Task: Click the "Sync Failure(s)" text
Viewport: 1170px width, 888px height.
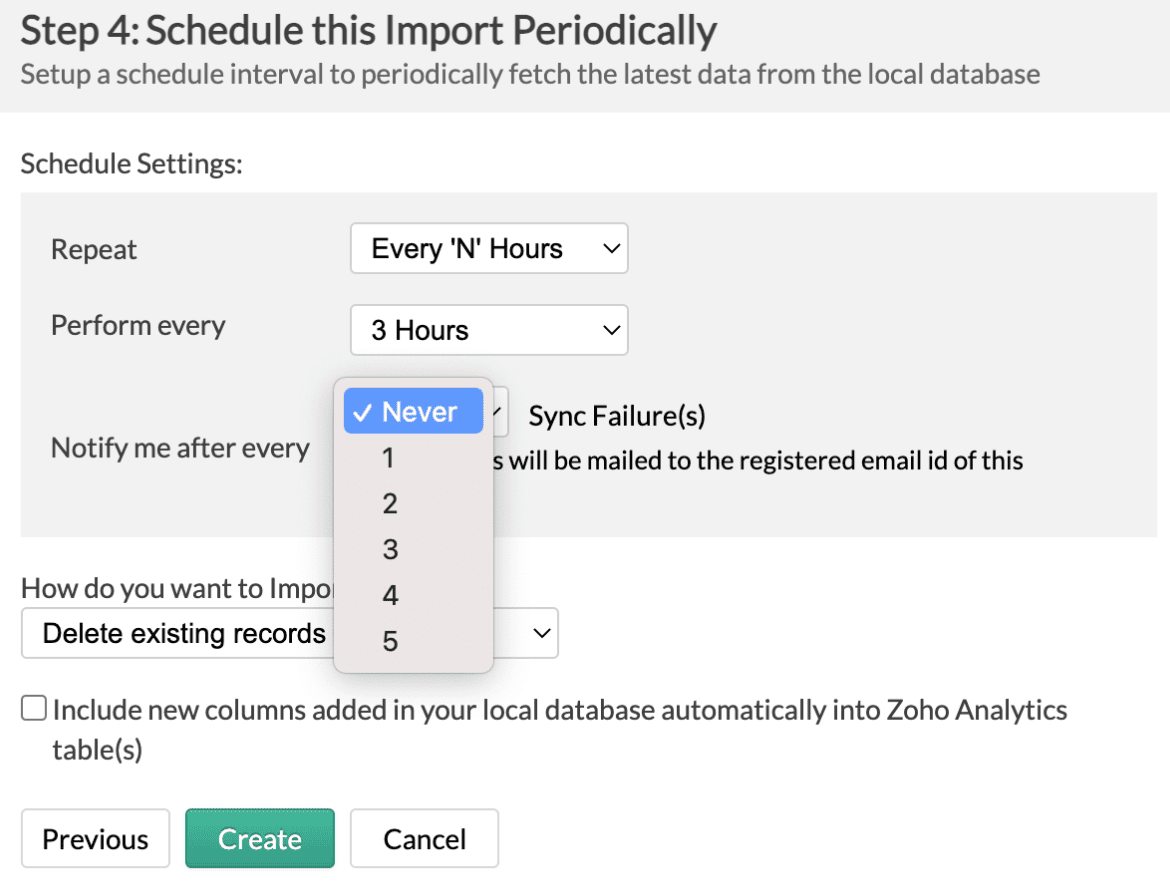Action: pos(617,416)
